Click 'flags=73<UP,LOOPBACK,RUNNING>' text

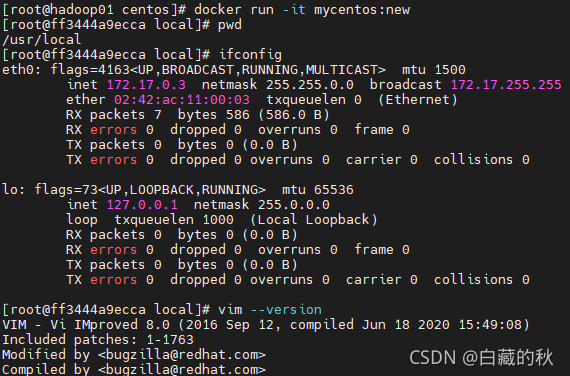pyautogui.click(x=150, y=190)
